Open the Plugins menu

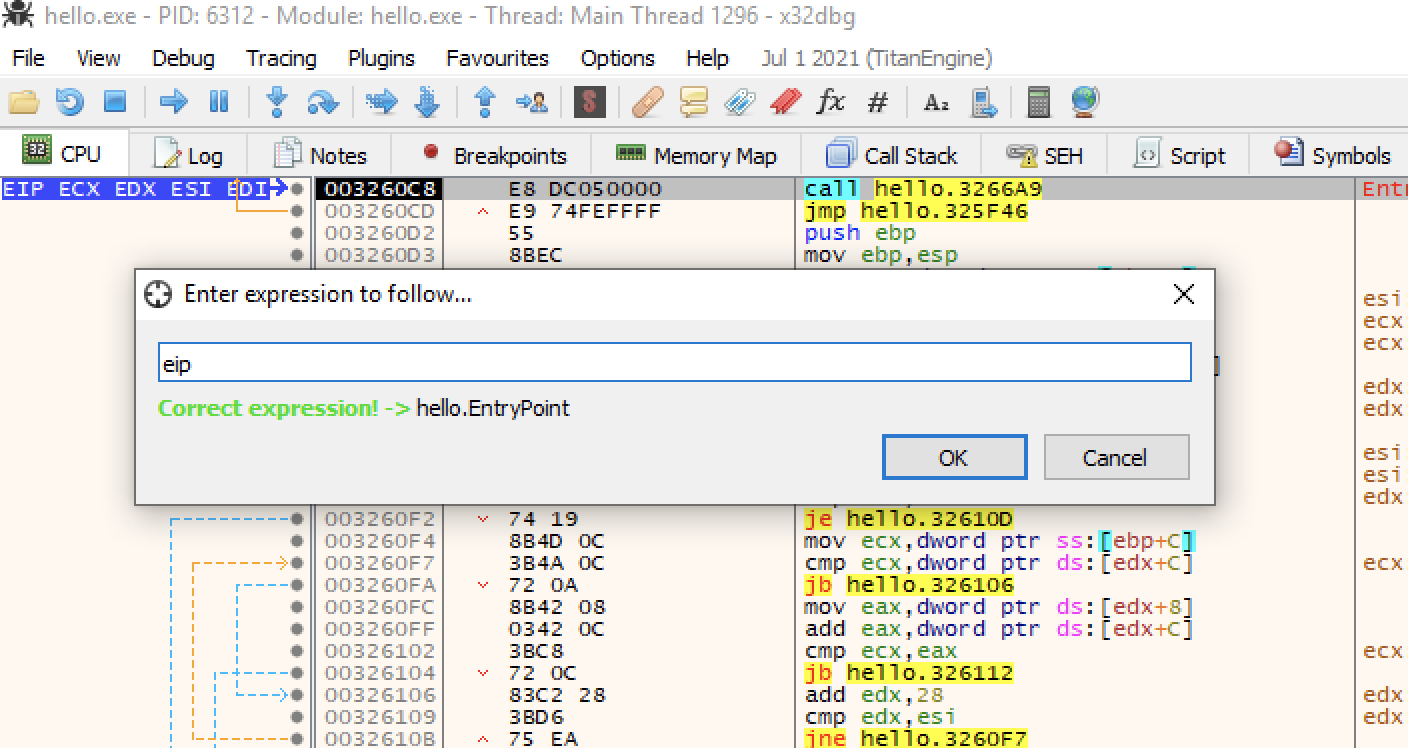pos(381,58)
